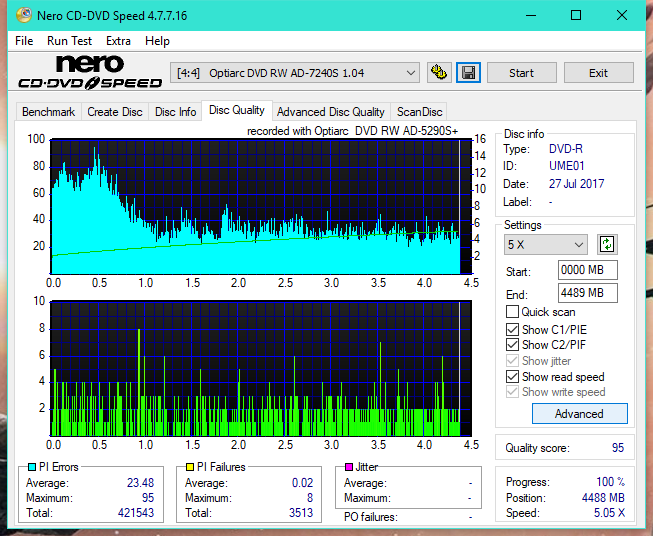This screenshot has height=536, width=653.
Task: Click the date value 27 Jul 2017
Action: point(576,184)
